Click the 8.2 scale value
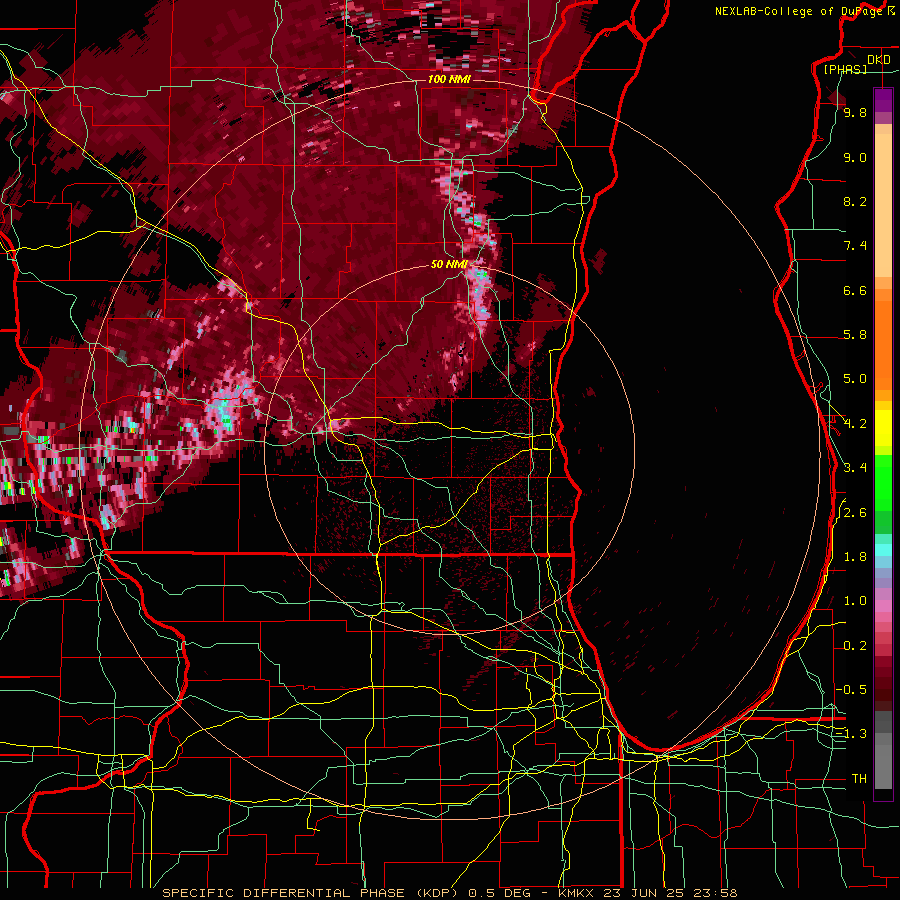The width and height of the screenshot is (900, 900). click(855, 202)
